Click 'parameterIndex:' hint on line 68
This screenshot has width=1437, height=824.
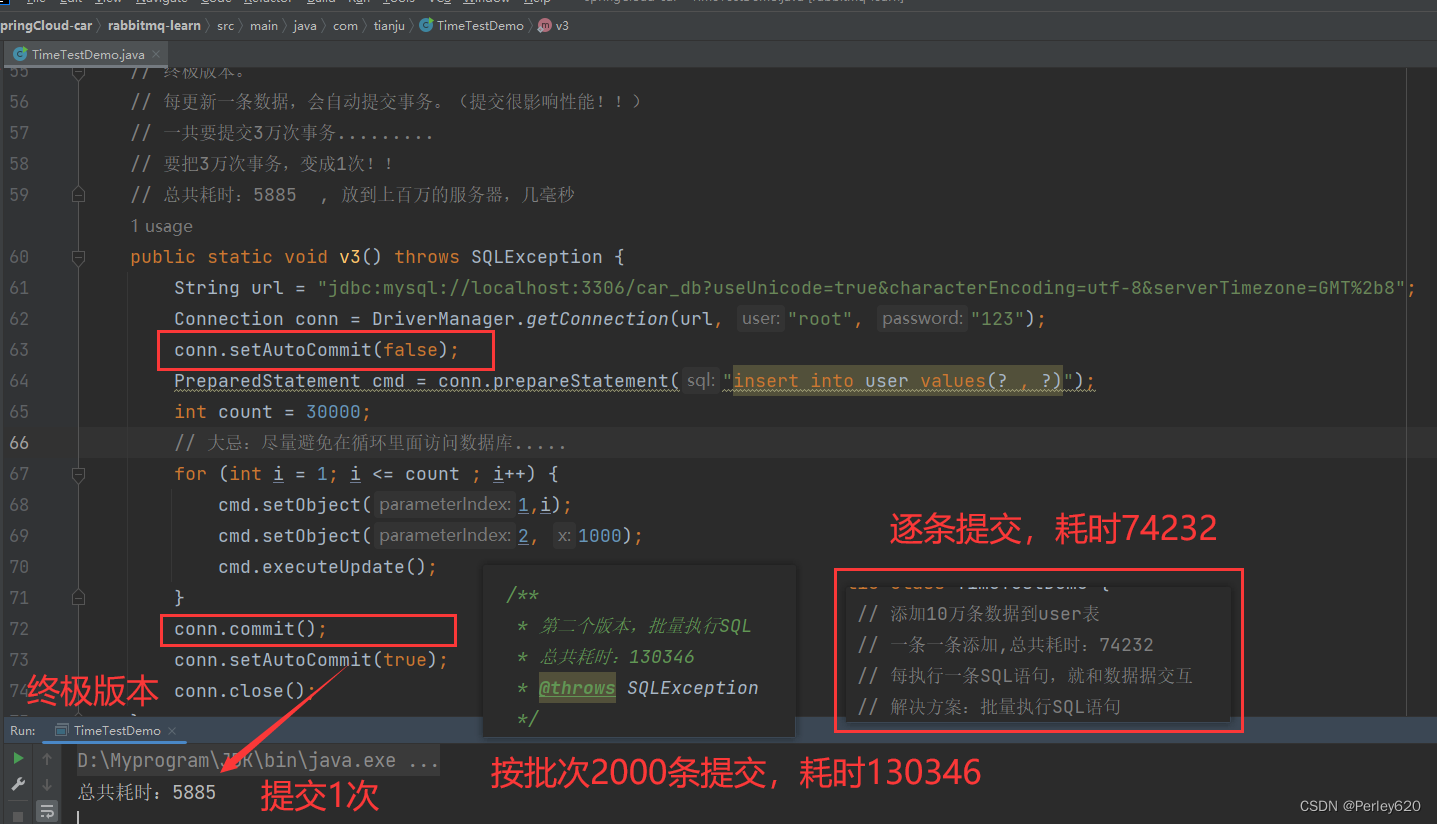point(445,505)
